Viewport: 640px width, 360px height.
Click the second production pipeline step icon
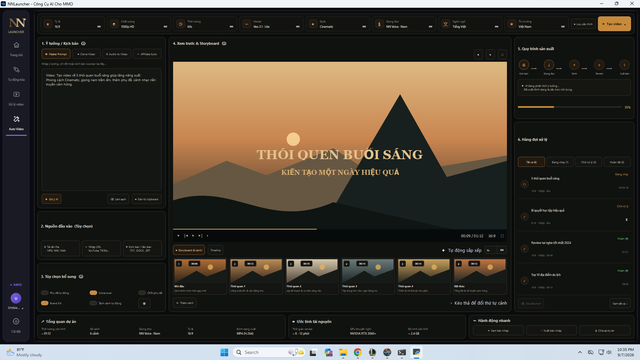(549, 64)
